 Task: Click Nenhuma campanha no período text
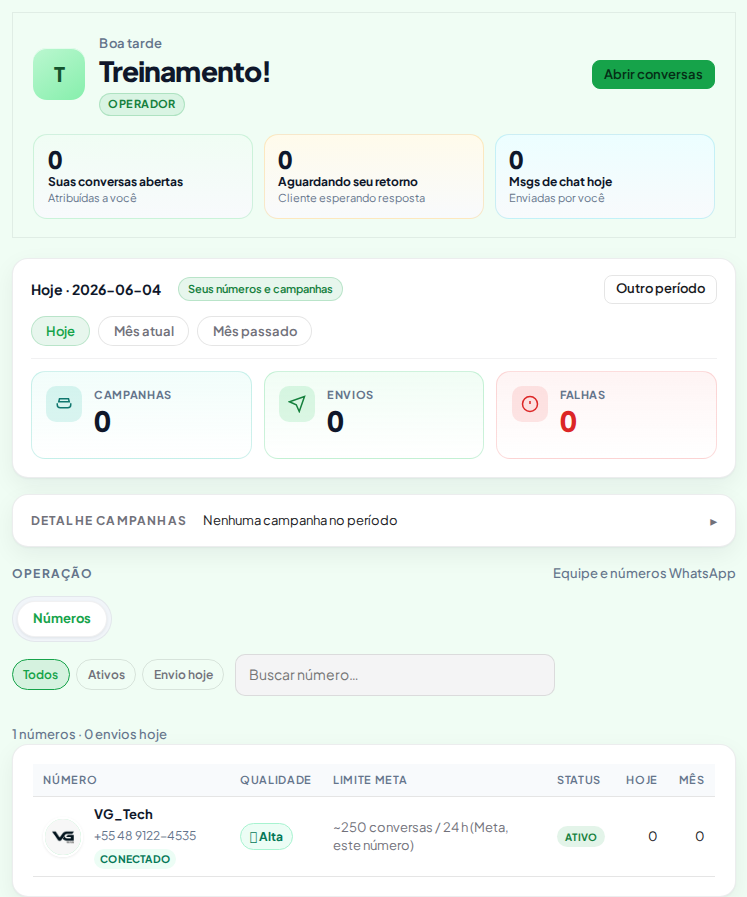pyautogui.click(x=300, y=521)
